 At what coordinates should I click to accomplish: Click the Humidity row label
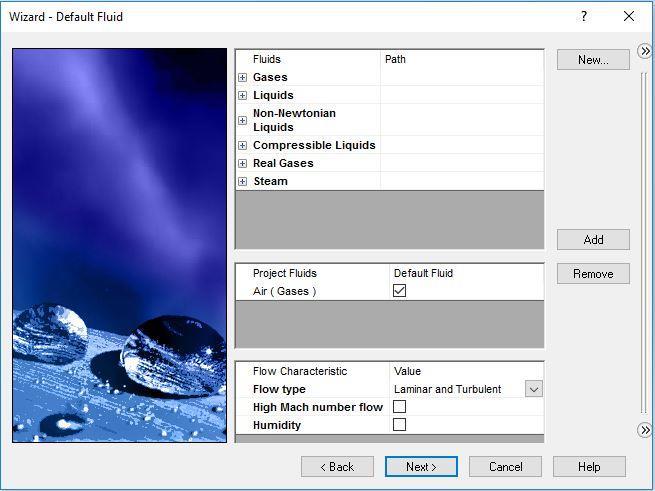[277, 425]
